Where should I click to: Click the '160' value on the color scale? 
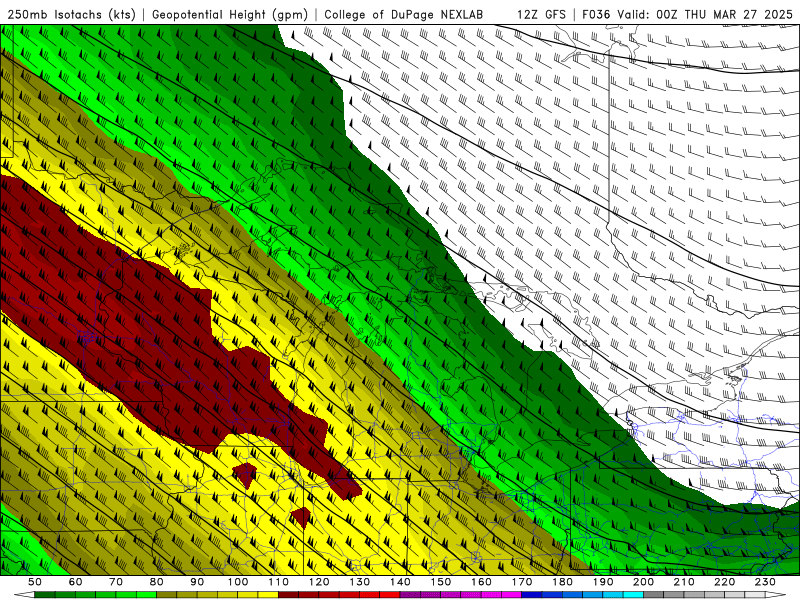point(481,582)
